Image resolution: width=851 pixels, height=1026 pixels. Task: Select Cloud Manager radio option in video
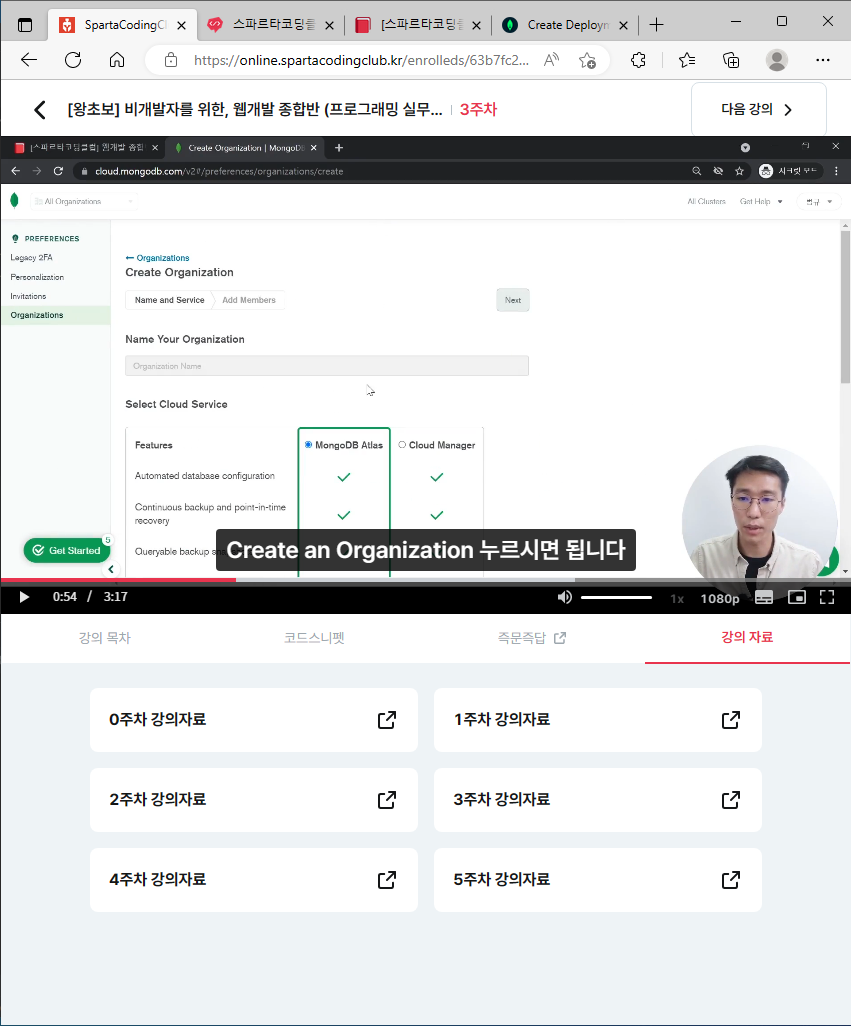pos(402,445)
